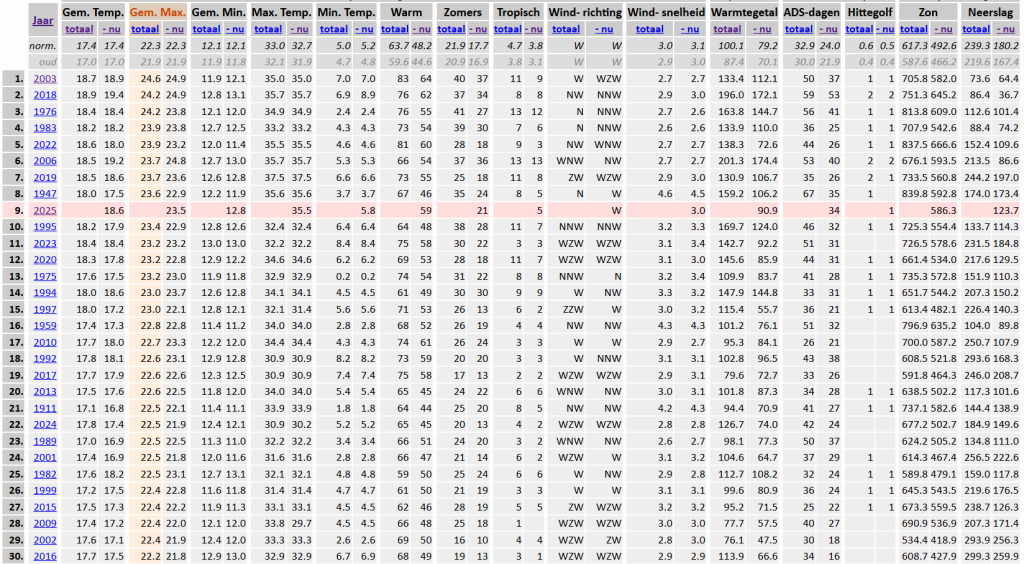The width and height of the screenshot is (1024, 564).
Task: Select Zon value 534.4 in 2002 row
Action: tap(914, 540)
